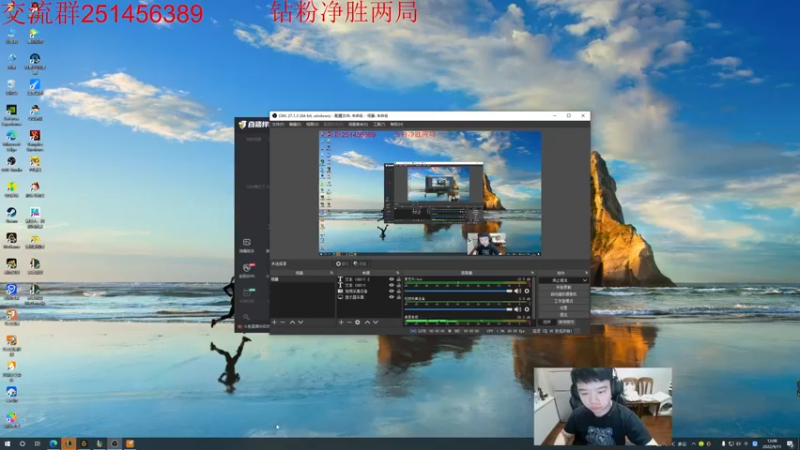Lock the 文本 (GDI+) 2 source
The height and width of the screenshot is (450, 800).
[398, 279]
